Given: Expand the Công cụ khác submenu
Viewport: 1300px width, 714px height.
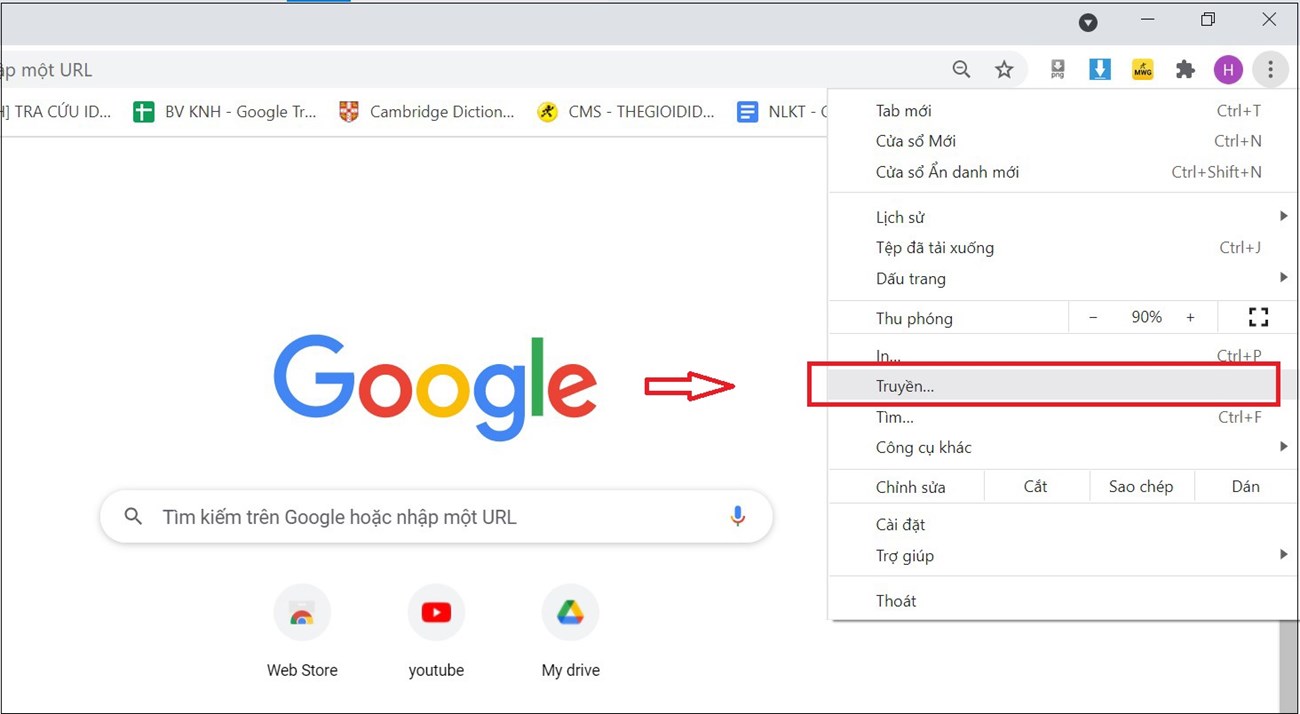Looking at the screenshot, I should click(x=1063, y=447).
